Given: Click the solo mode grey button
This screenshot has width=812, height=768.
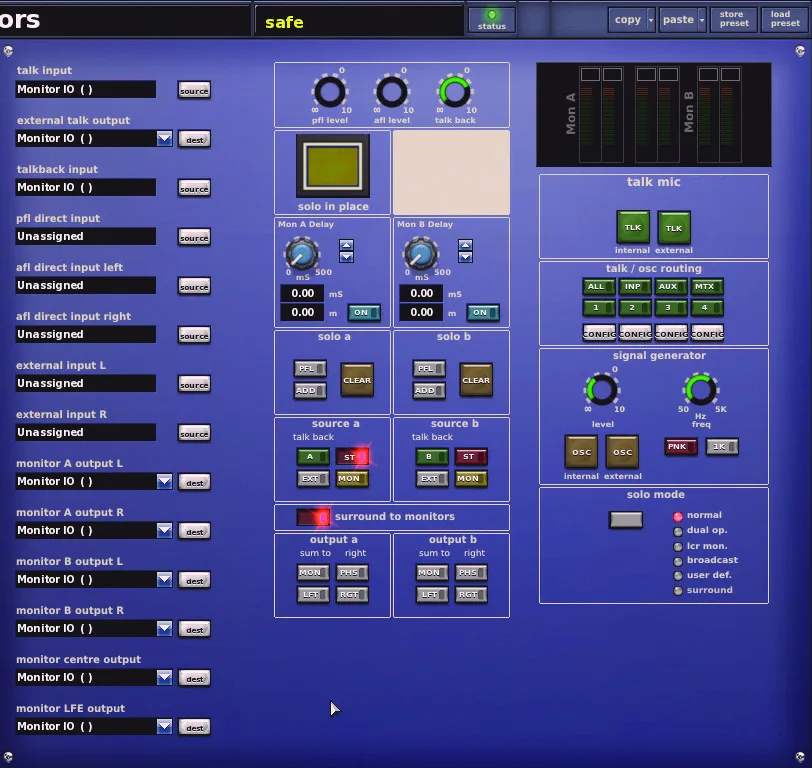Looking at the screenshot, I should pos(626,519).
